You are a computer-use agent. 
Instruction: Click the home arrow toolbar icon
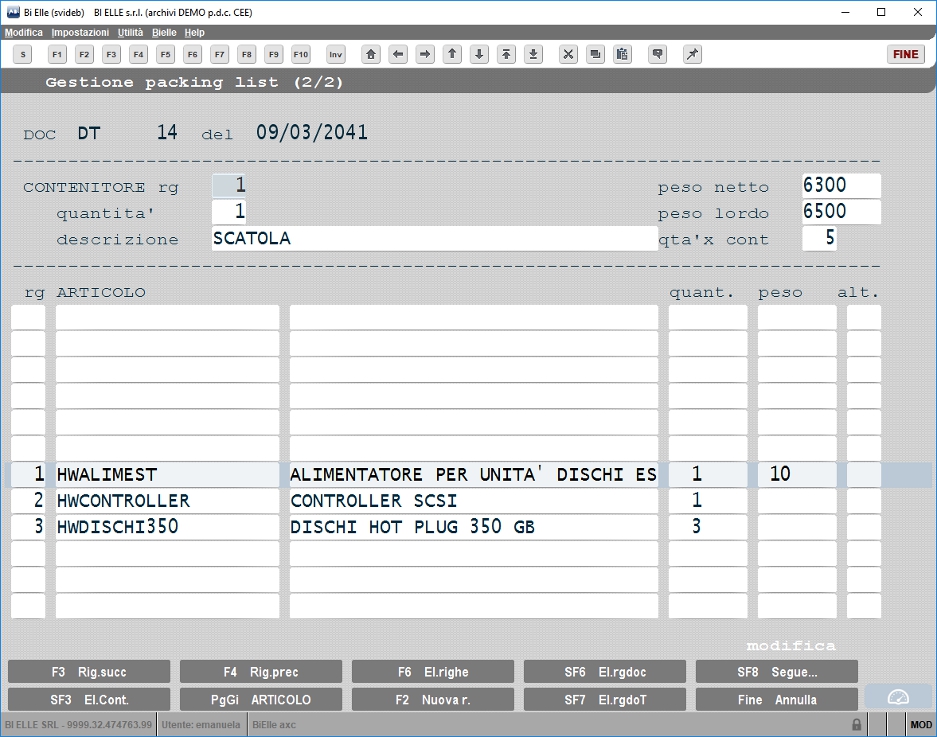tap(371, 54)
